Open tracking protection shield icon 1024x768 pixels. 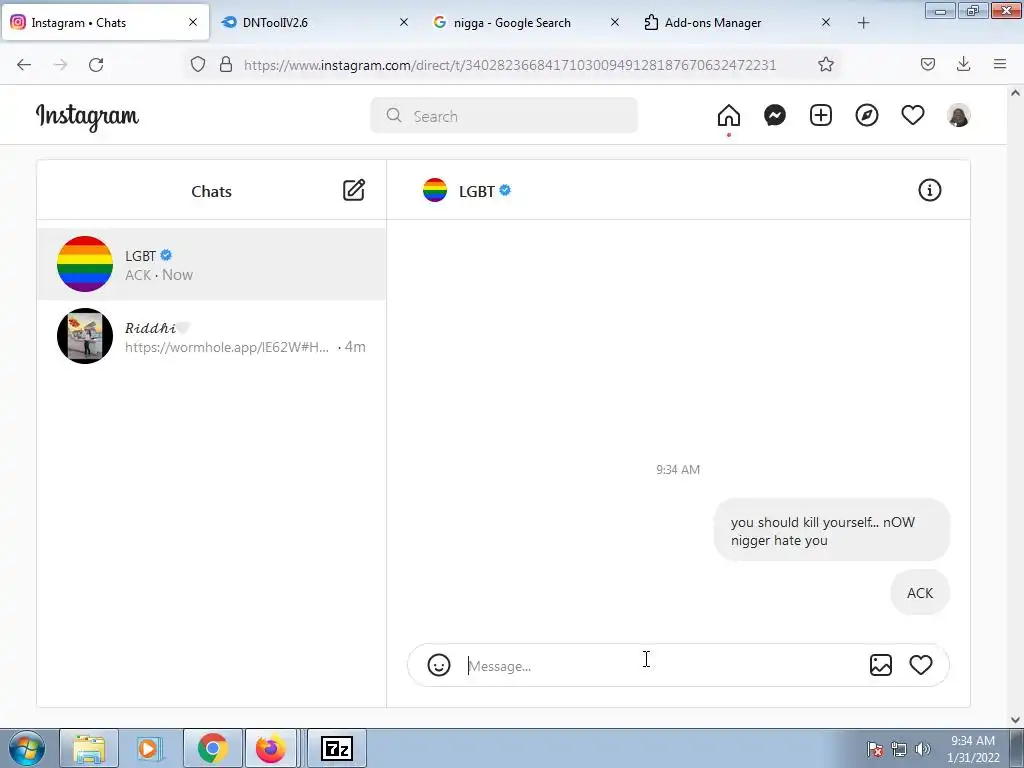click(x=198, y=64)
